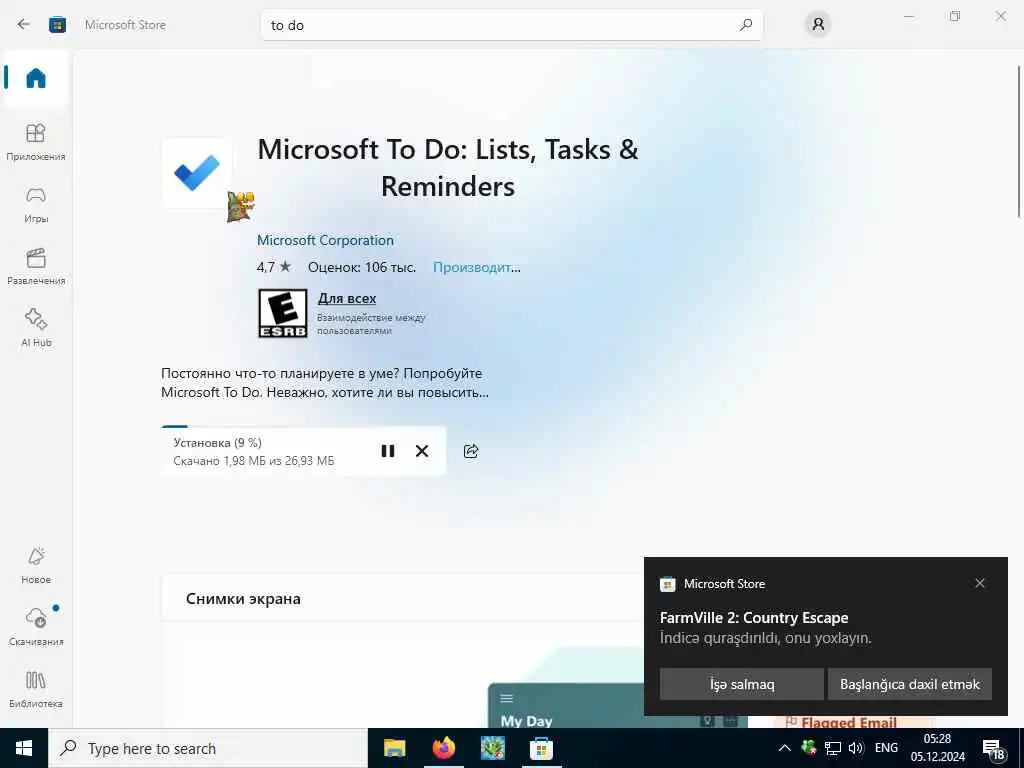Click the search magnifier icon
Image resolution: width=1024 pixels, height=768 pixels.
[x=746, y=25]
